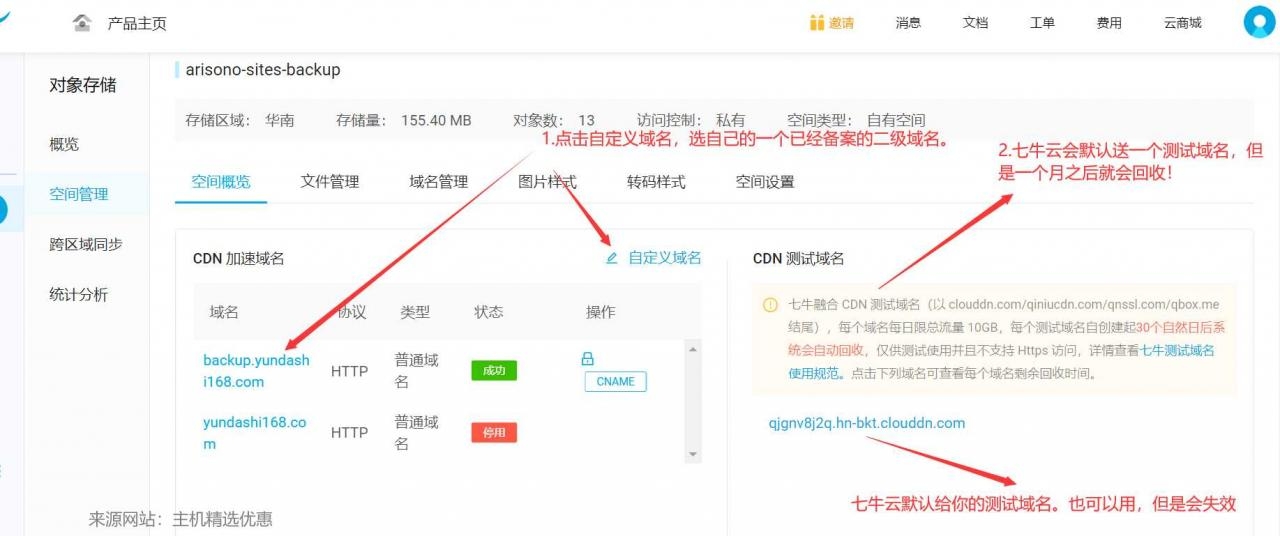Click HTTP protocol cell for backup.yundashi168.com

coord(350,371)
